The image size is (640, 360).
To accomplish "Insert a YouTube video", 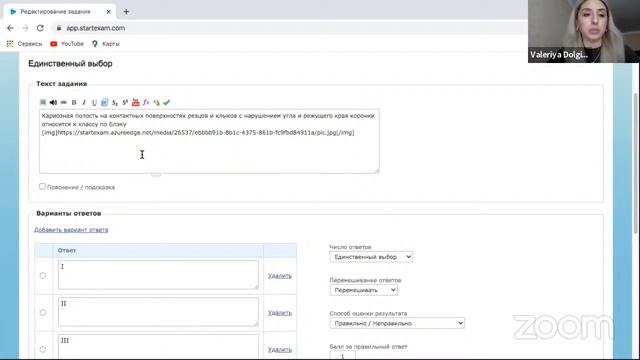I will [x=136, y=102].
